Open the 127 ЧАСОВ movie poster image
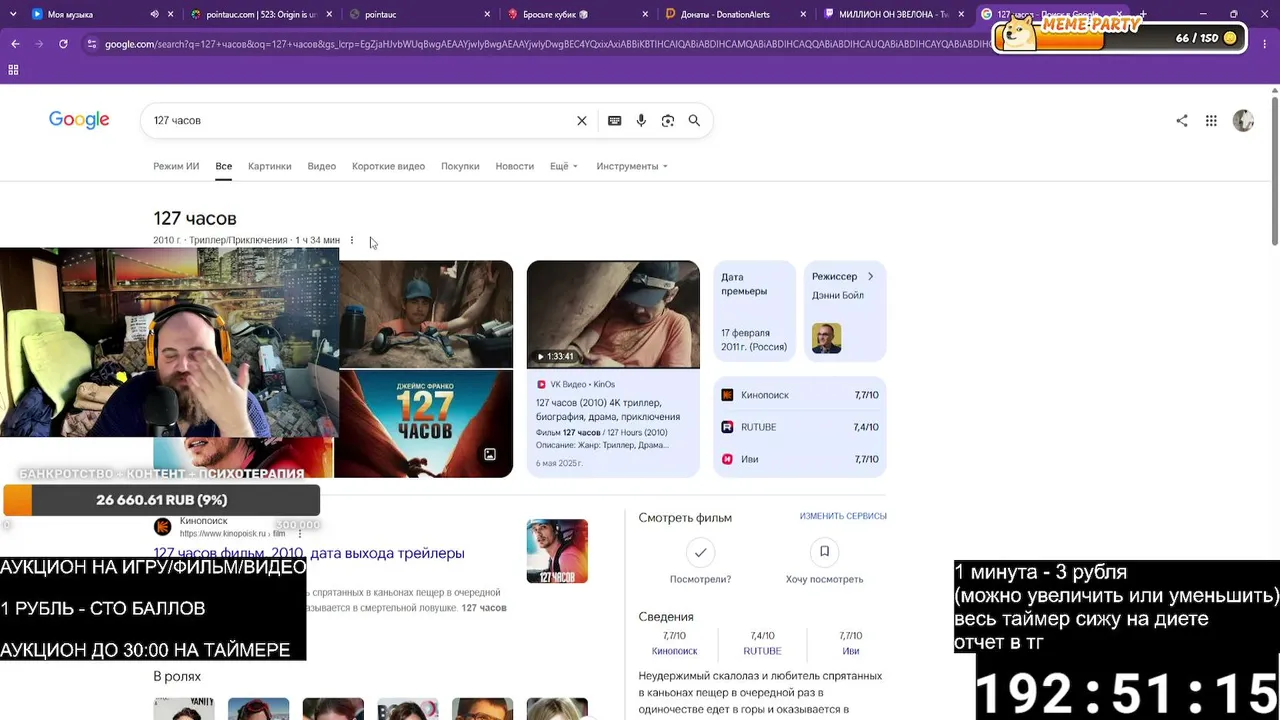1280x720 pixels. click(x=424, y=423)
